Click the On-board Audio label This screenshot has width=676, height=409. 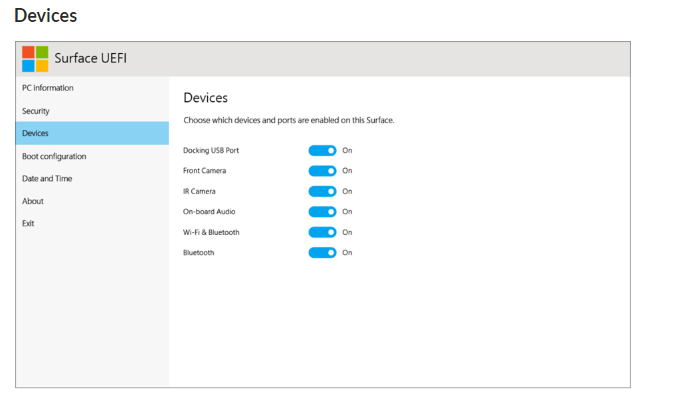tap(209, 212)
